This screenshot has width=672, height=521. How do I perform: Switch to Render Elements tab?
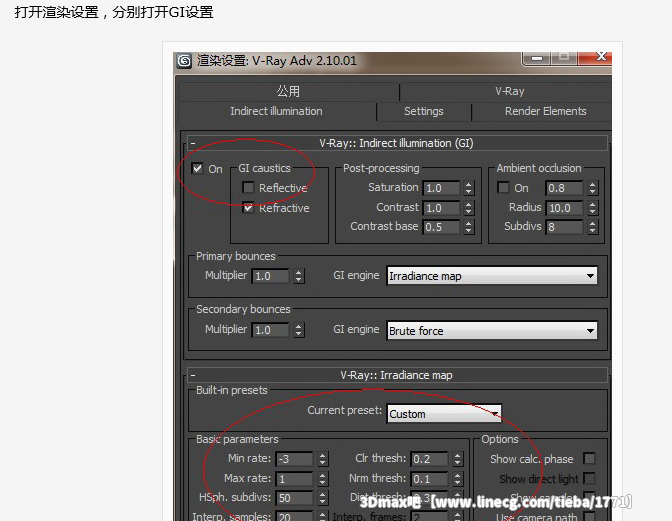pyautogui.click(x=545, y=111)
